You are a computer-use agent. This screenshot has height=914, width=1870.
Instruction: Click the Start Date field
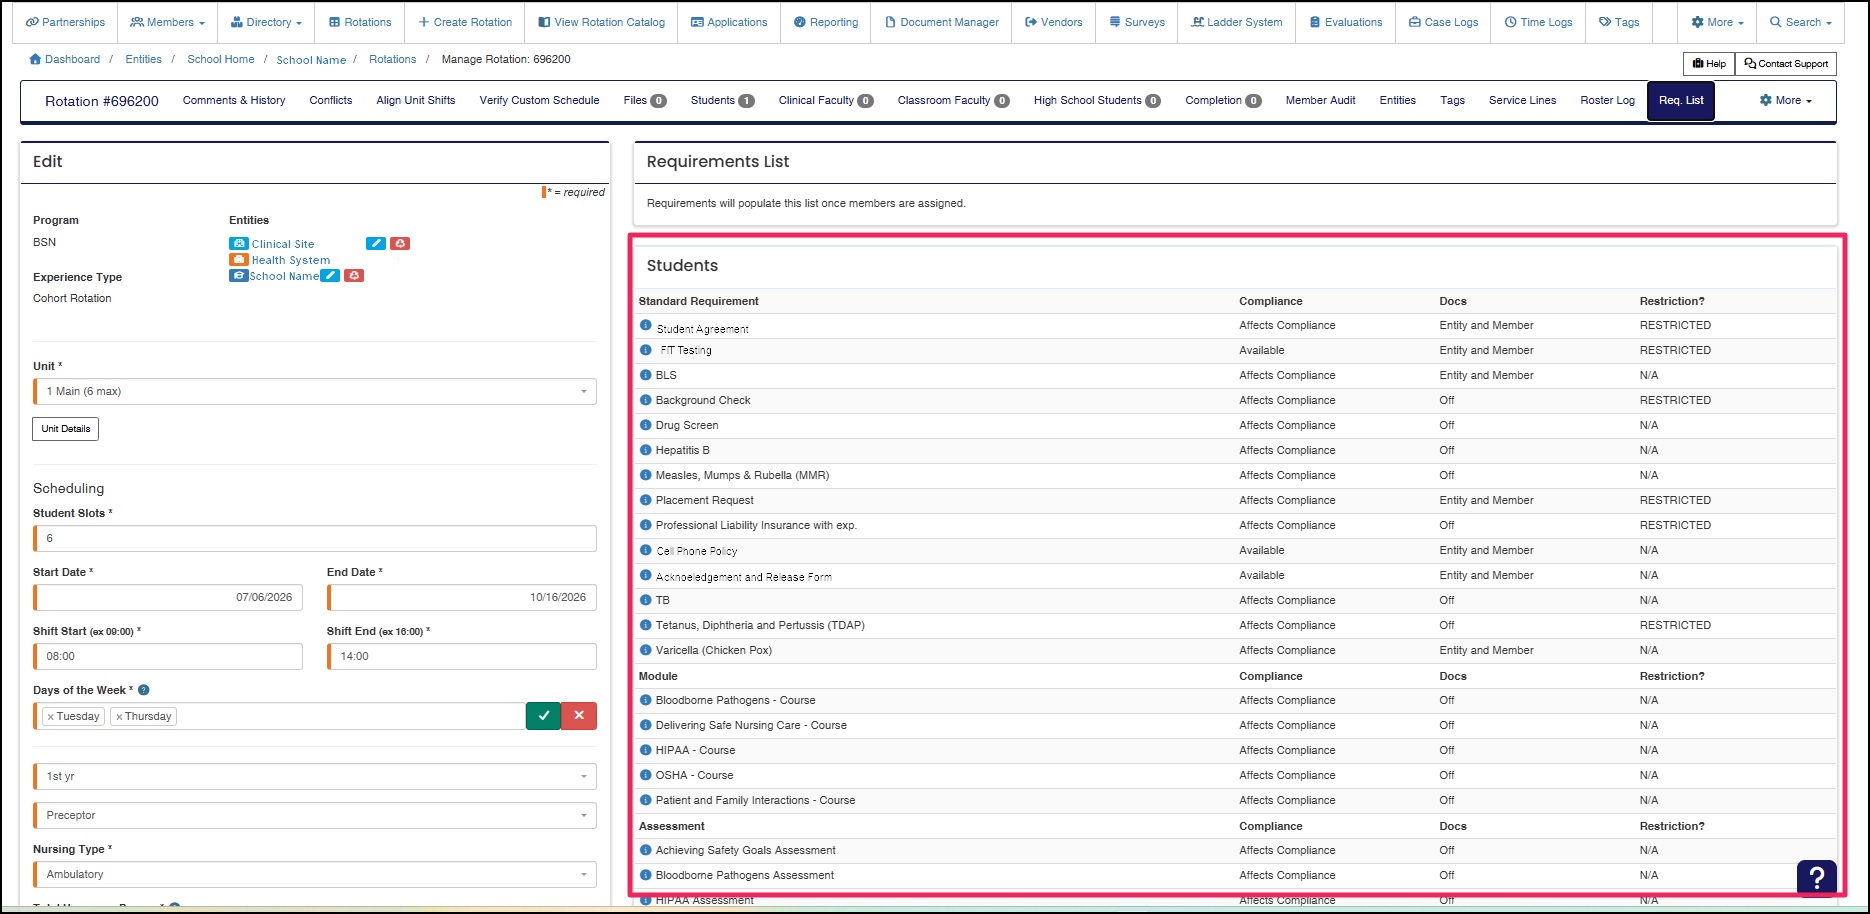click(168, 597)
